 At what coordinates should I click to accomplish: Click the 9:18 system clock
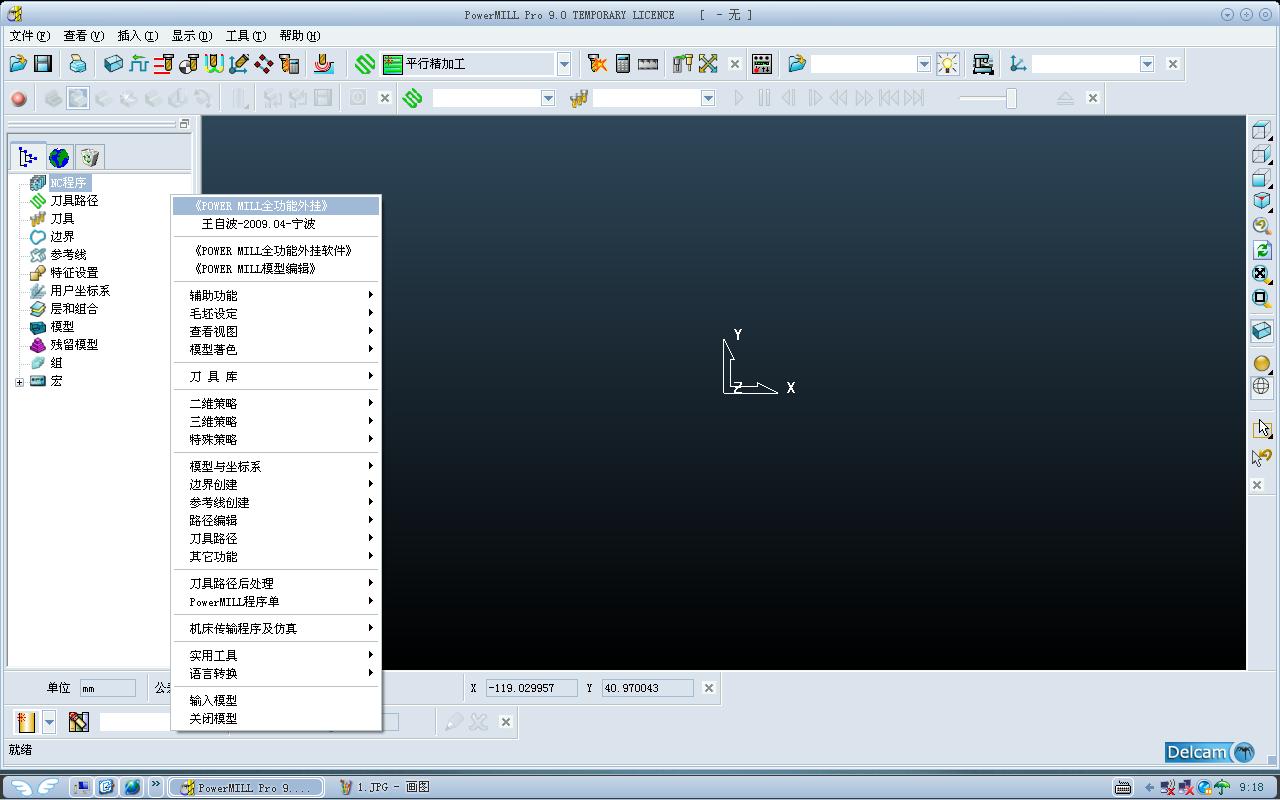(1251, 787)
